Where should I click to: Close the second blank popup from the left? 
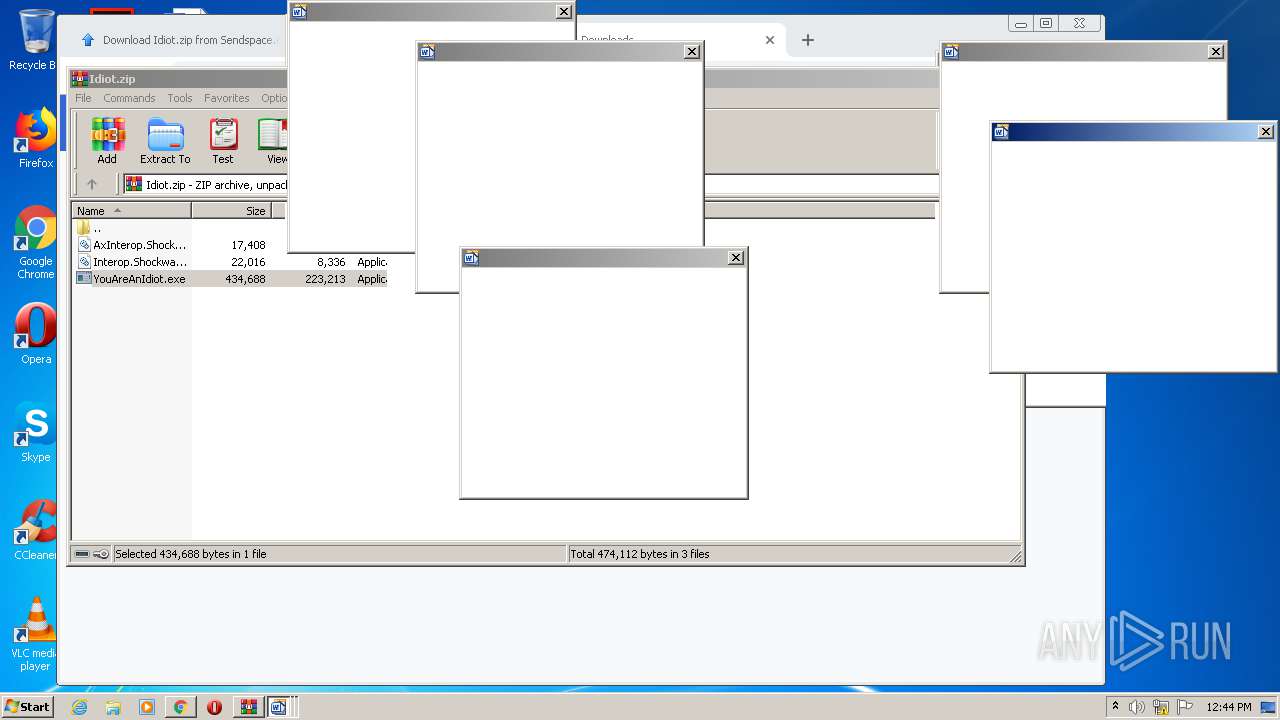(692, 52)
